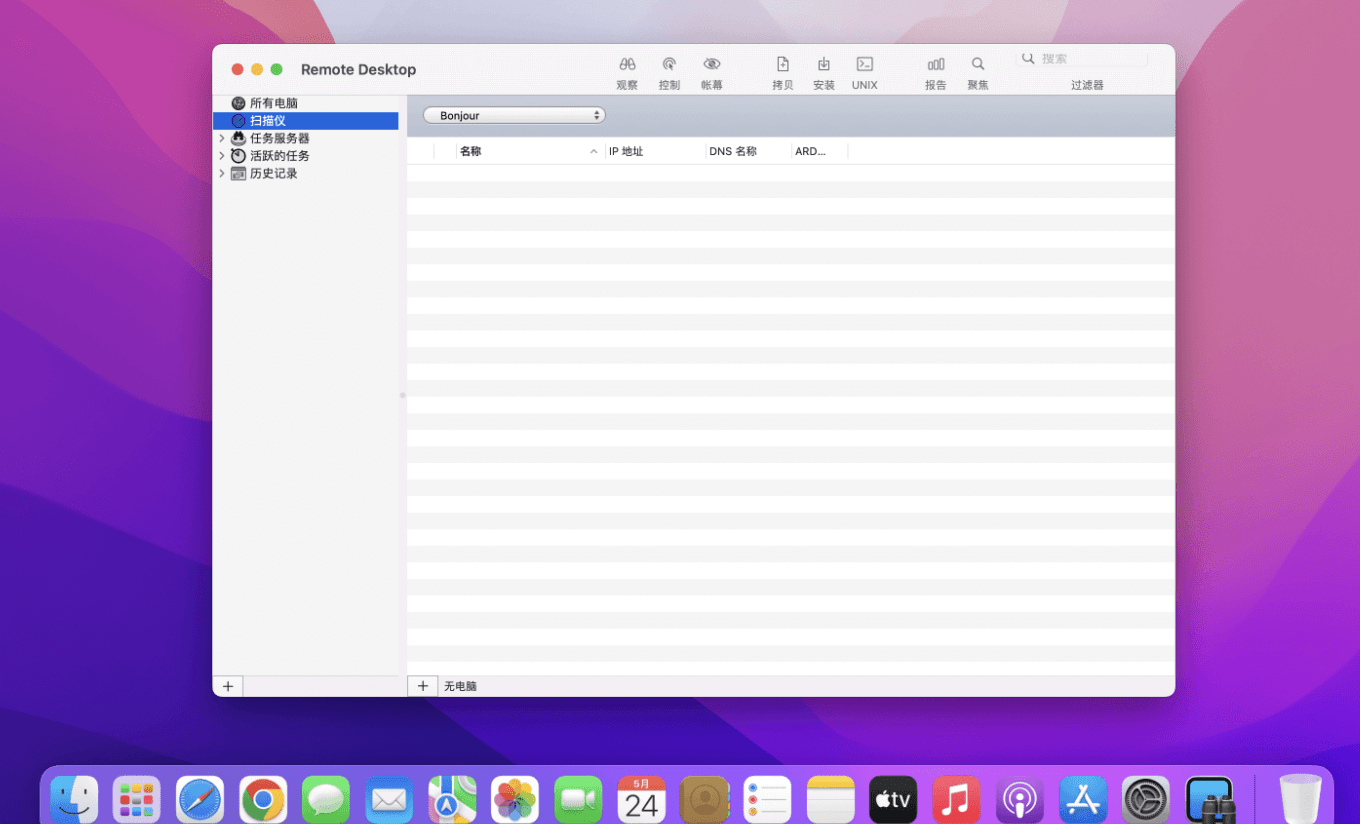
Task: Click the Copy (拷贝) toolbar icon
Action: 782,65
